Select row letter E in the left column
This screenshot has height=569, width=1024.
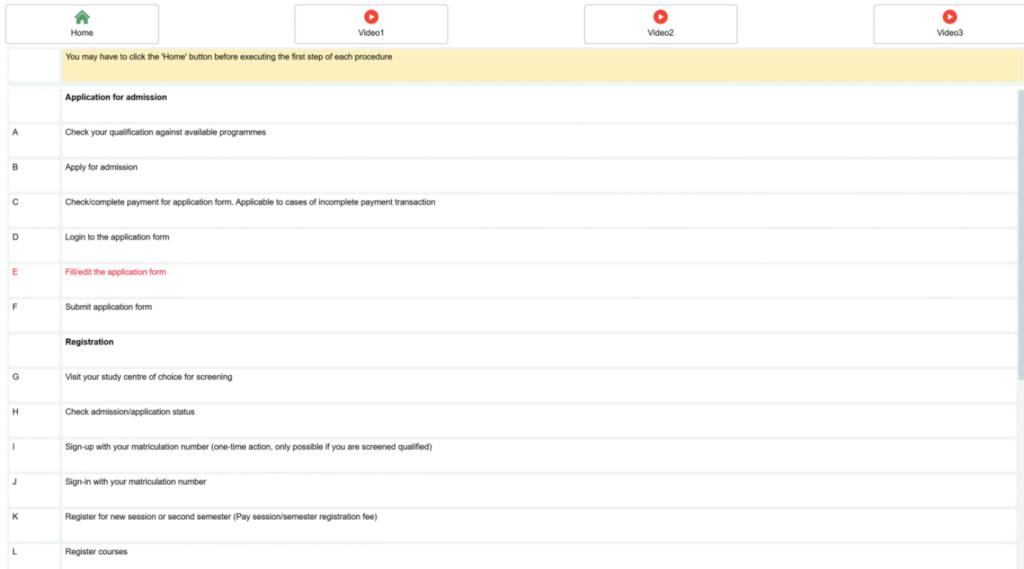(15, 272)
